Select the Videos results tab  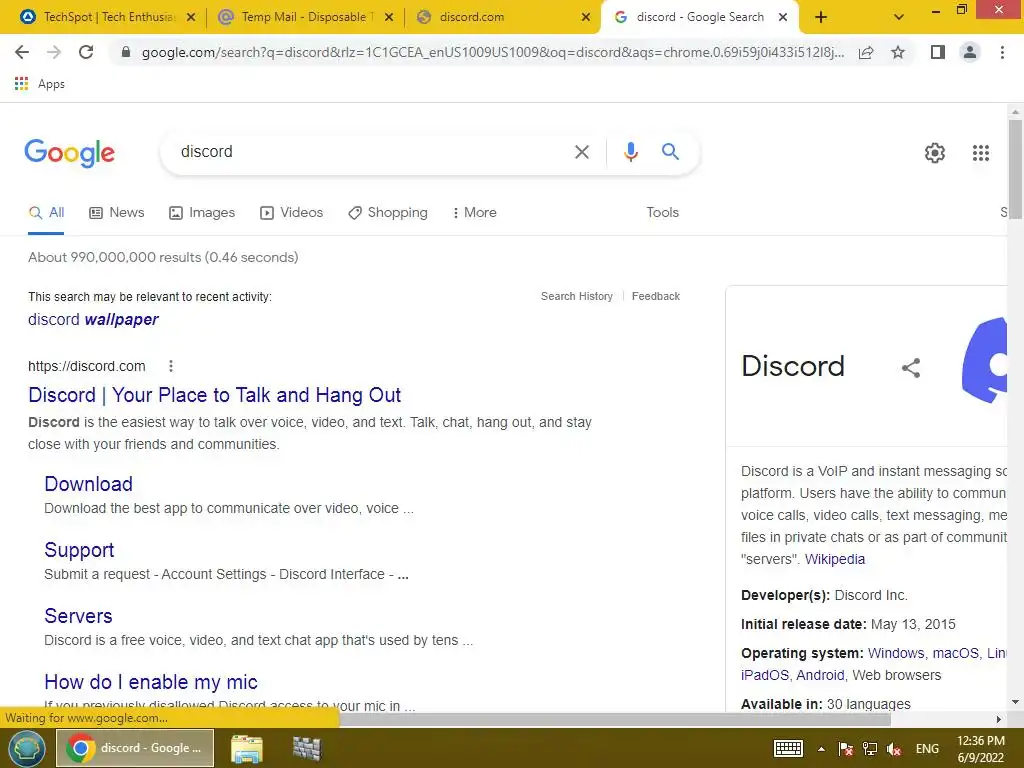click(291, 213)
